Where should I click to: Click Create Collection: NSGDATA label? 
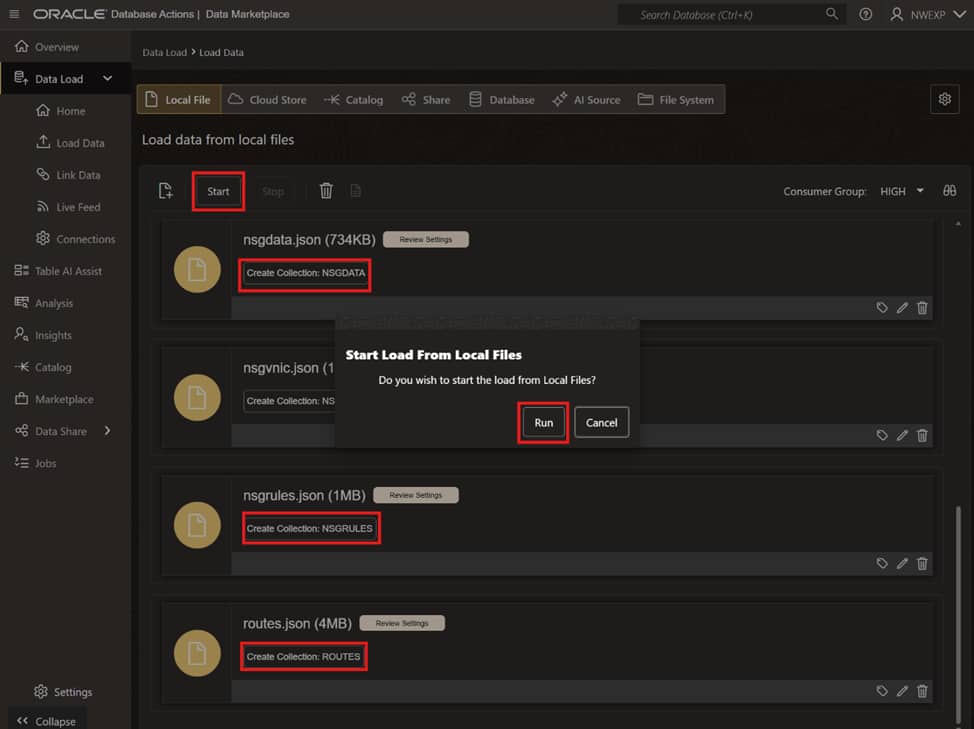pos(306,273)
